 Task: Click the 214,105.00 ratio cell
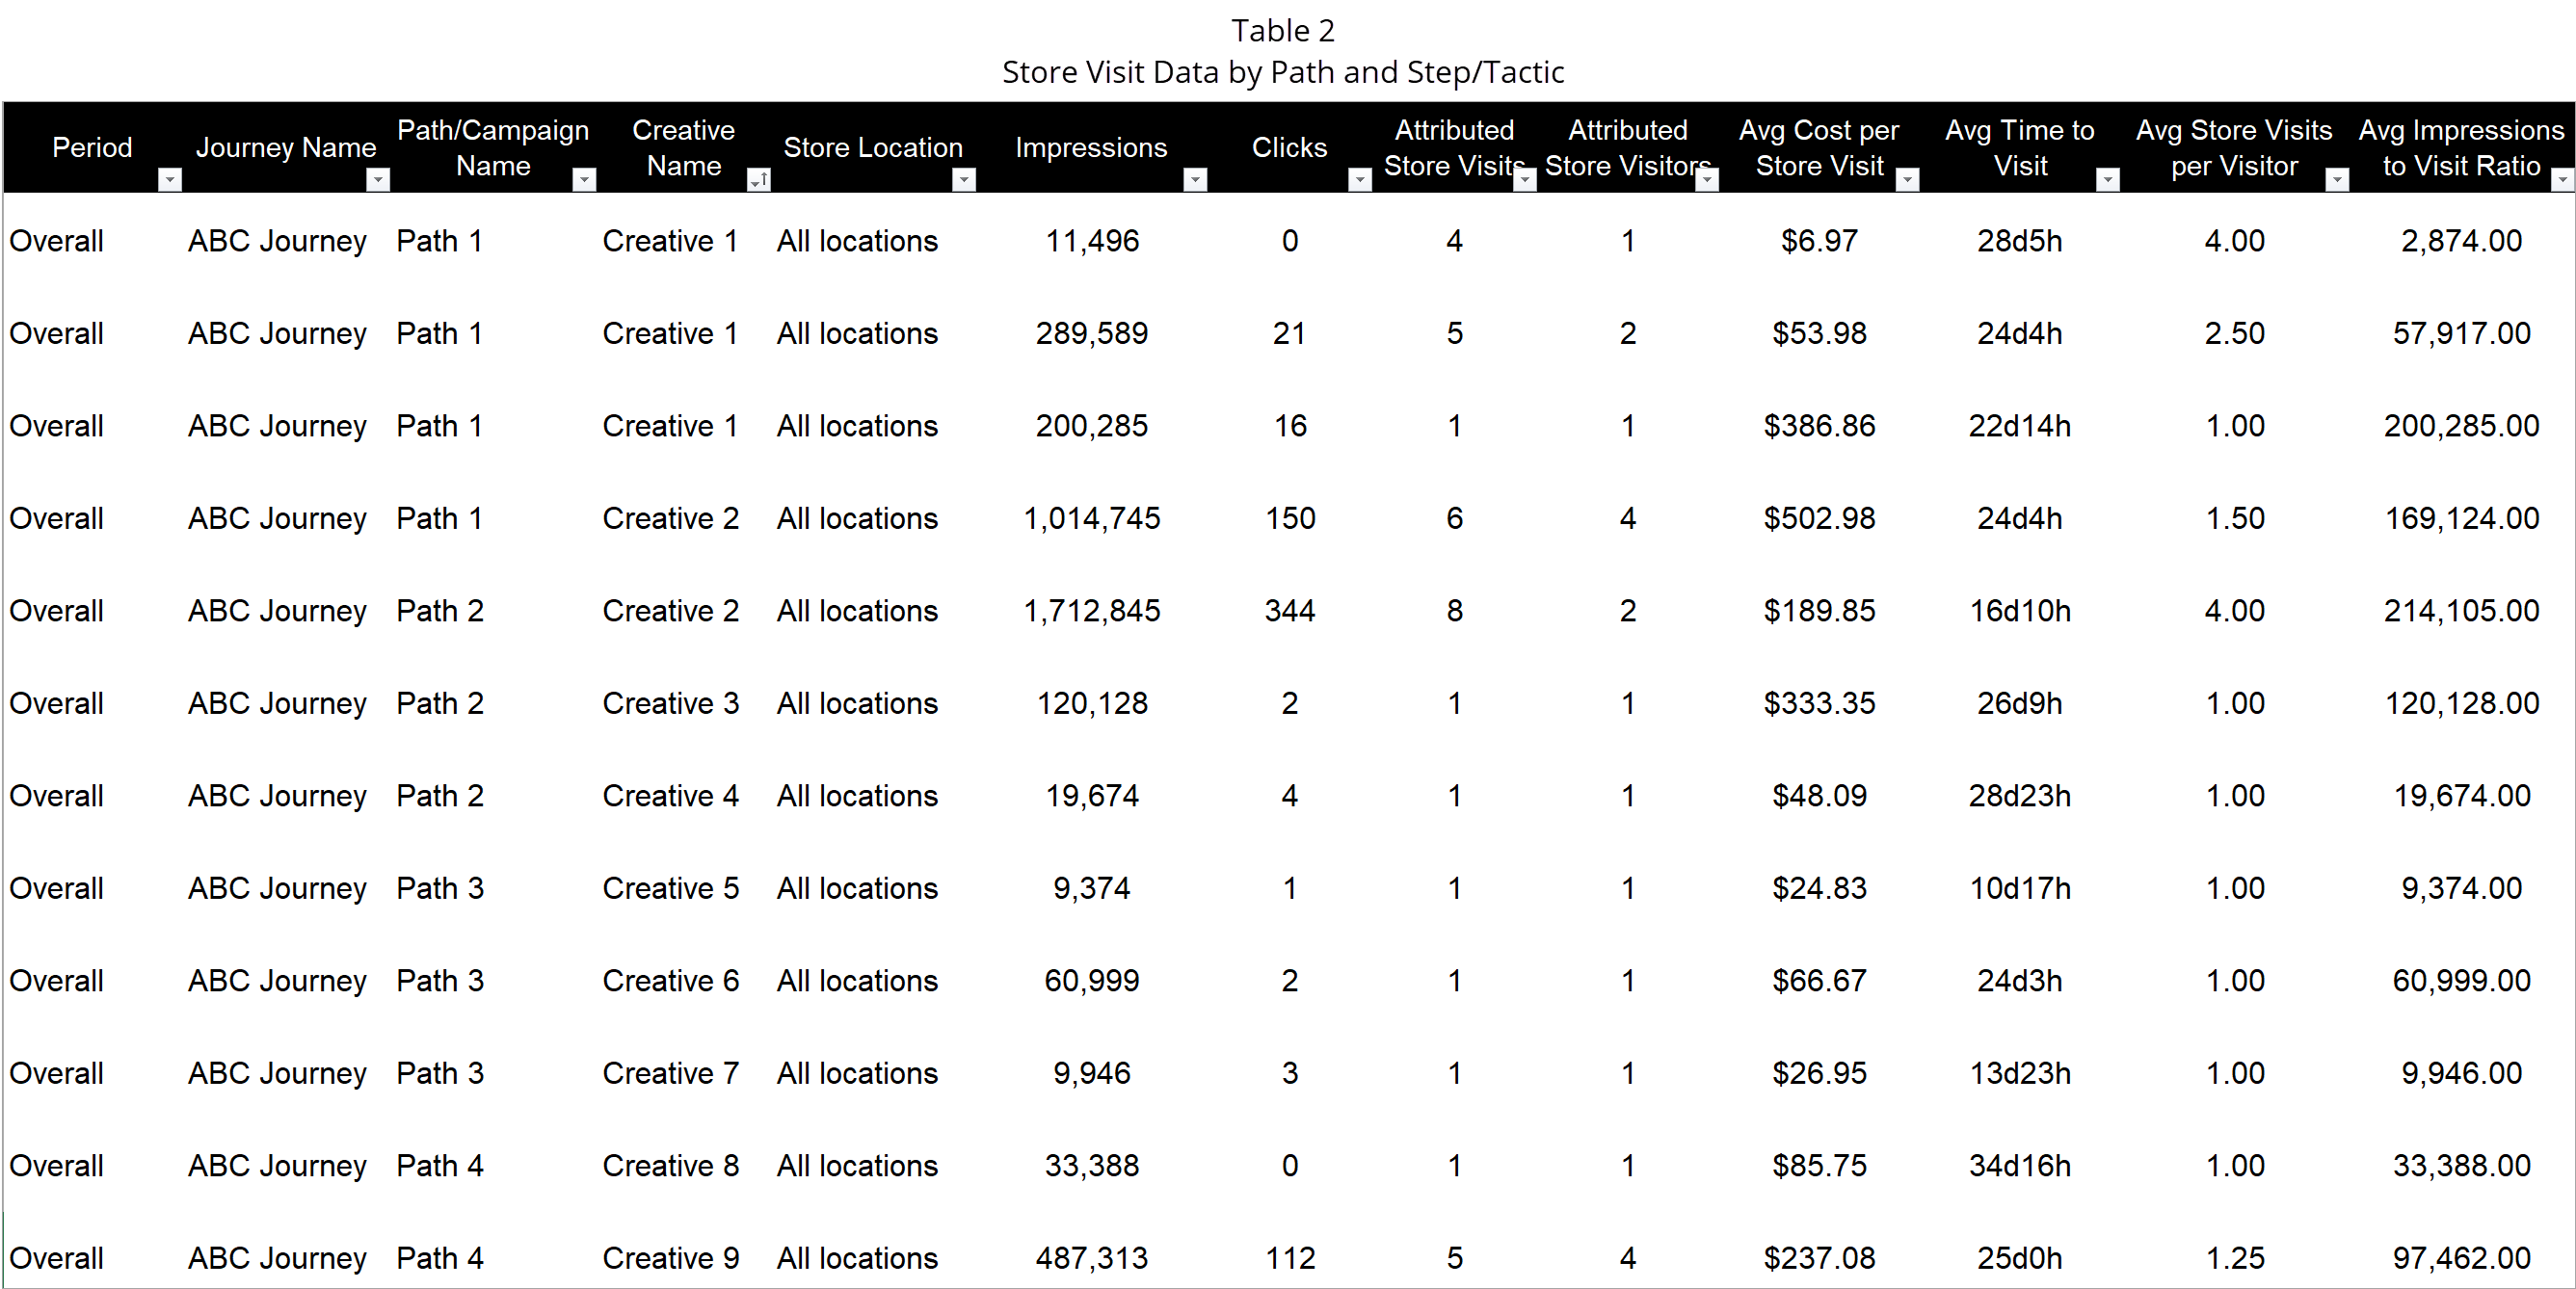coord(2461,611)
